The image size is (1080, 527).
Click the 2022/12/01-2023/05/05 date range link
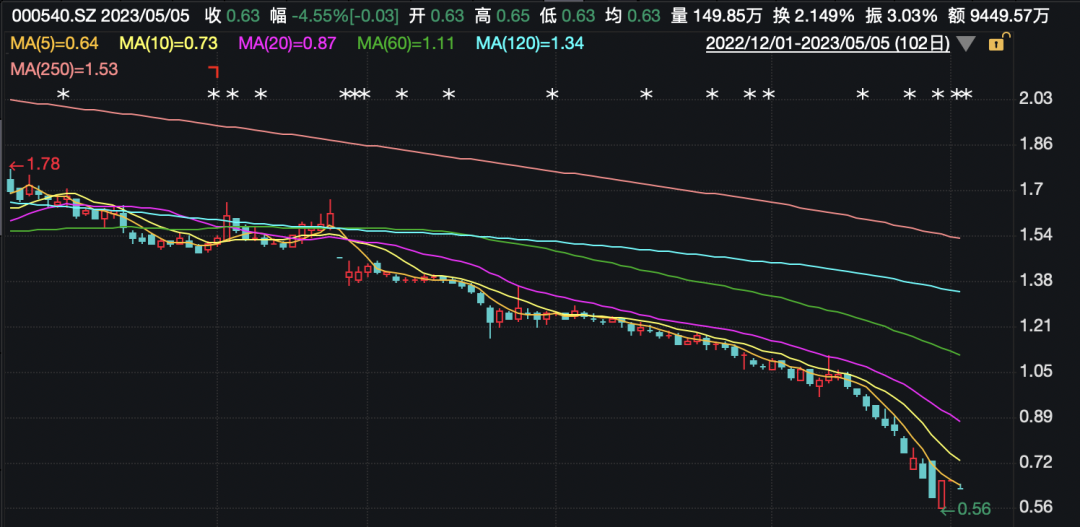pyautogui.click(x=828, y=44)
